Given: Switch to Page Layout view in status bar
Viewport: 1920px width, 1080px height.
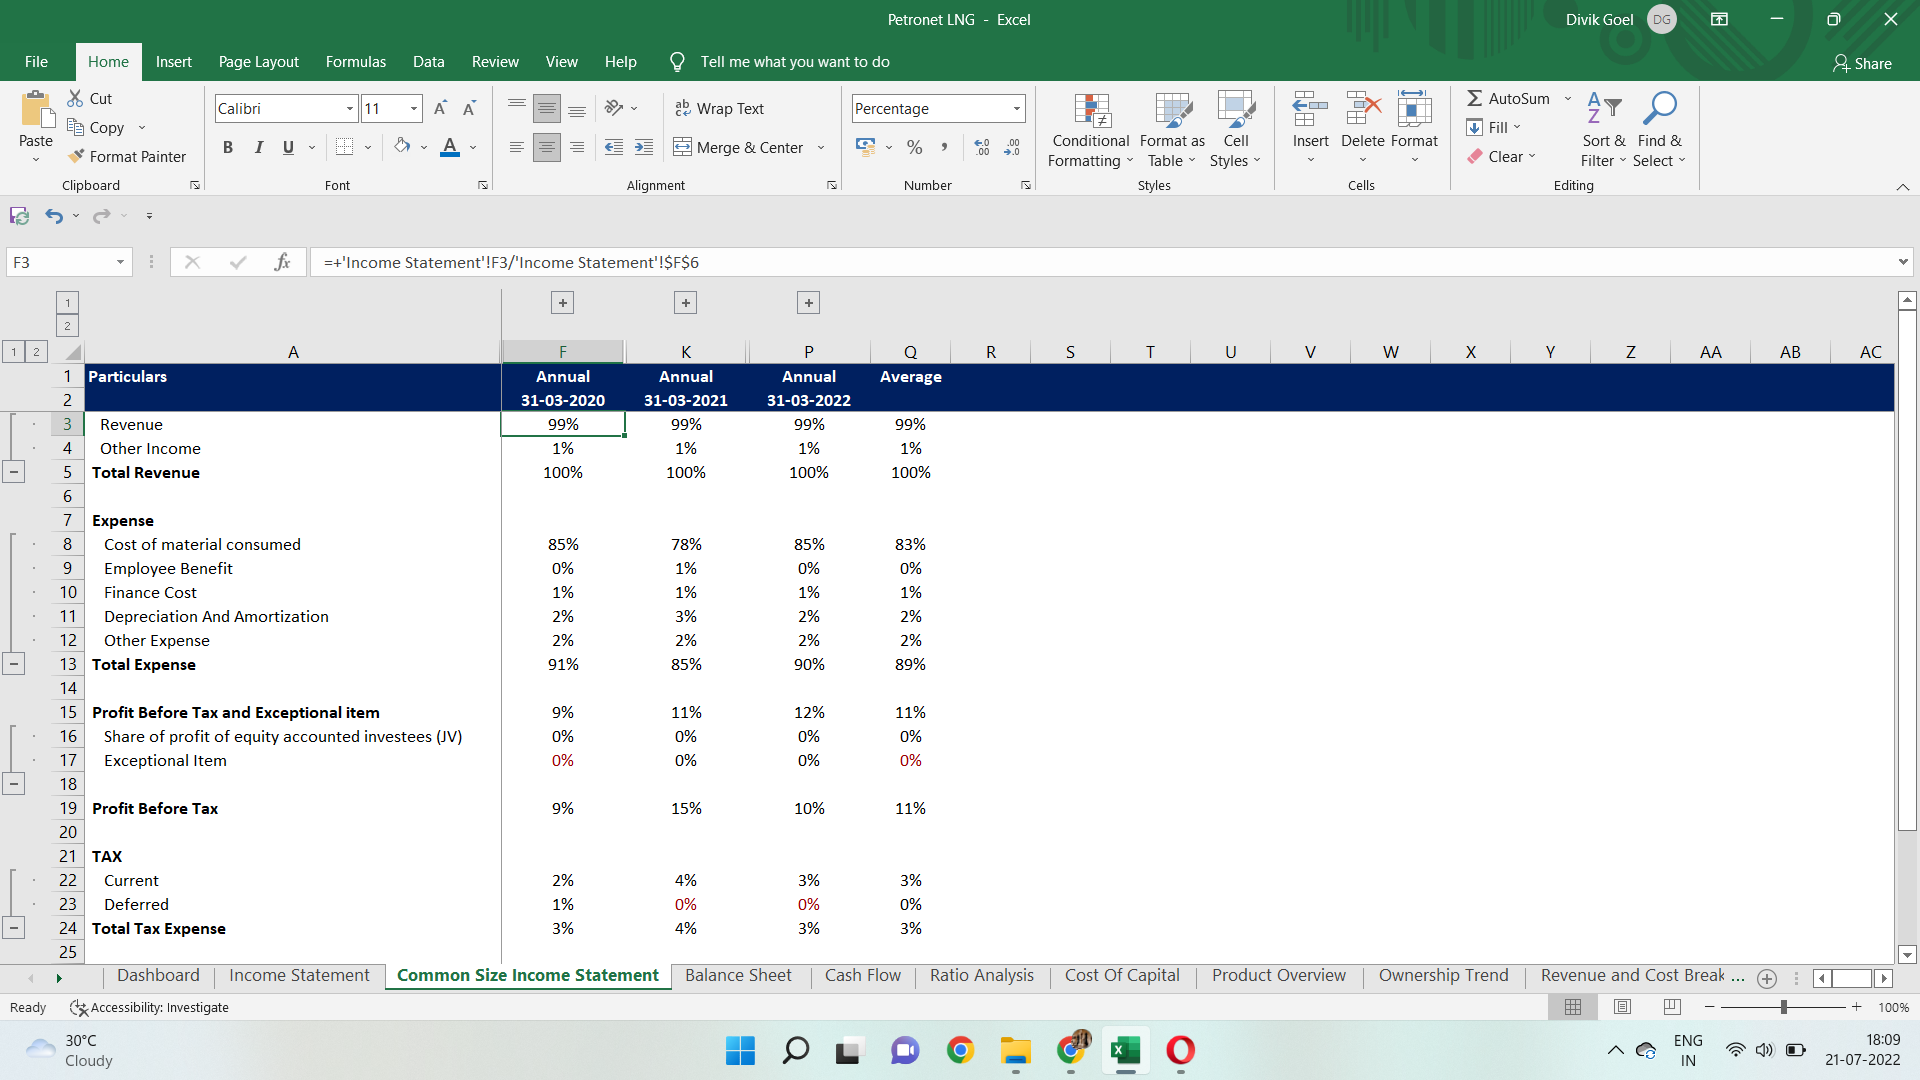Looking at the screenshot, I should click(1622, 1007).
